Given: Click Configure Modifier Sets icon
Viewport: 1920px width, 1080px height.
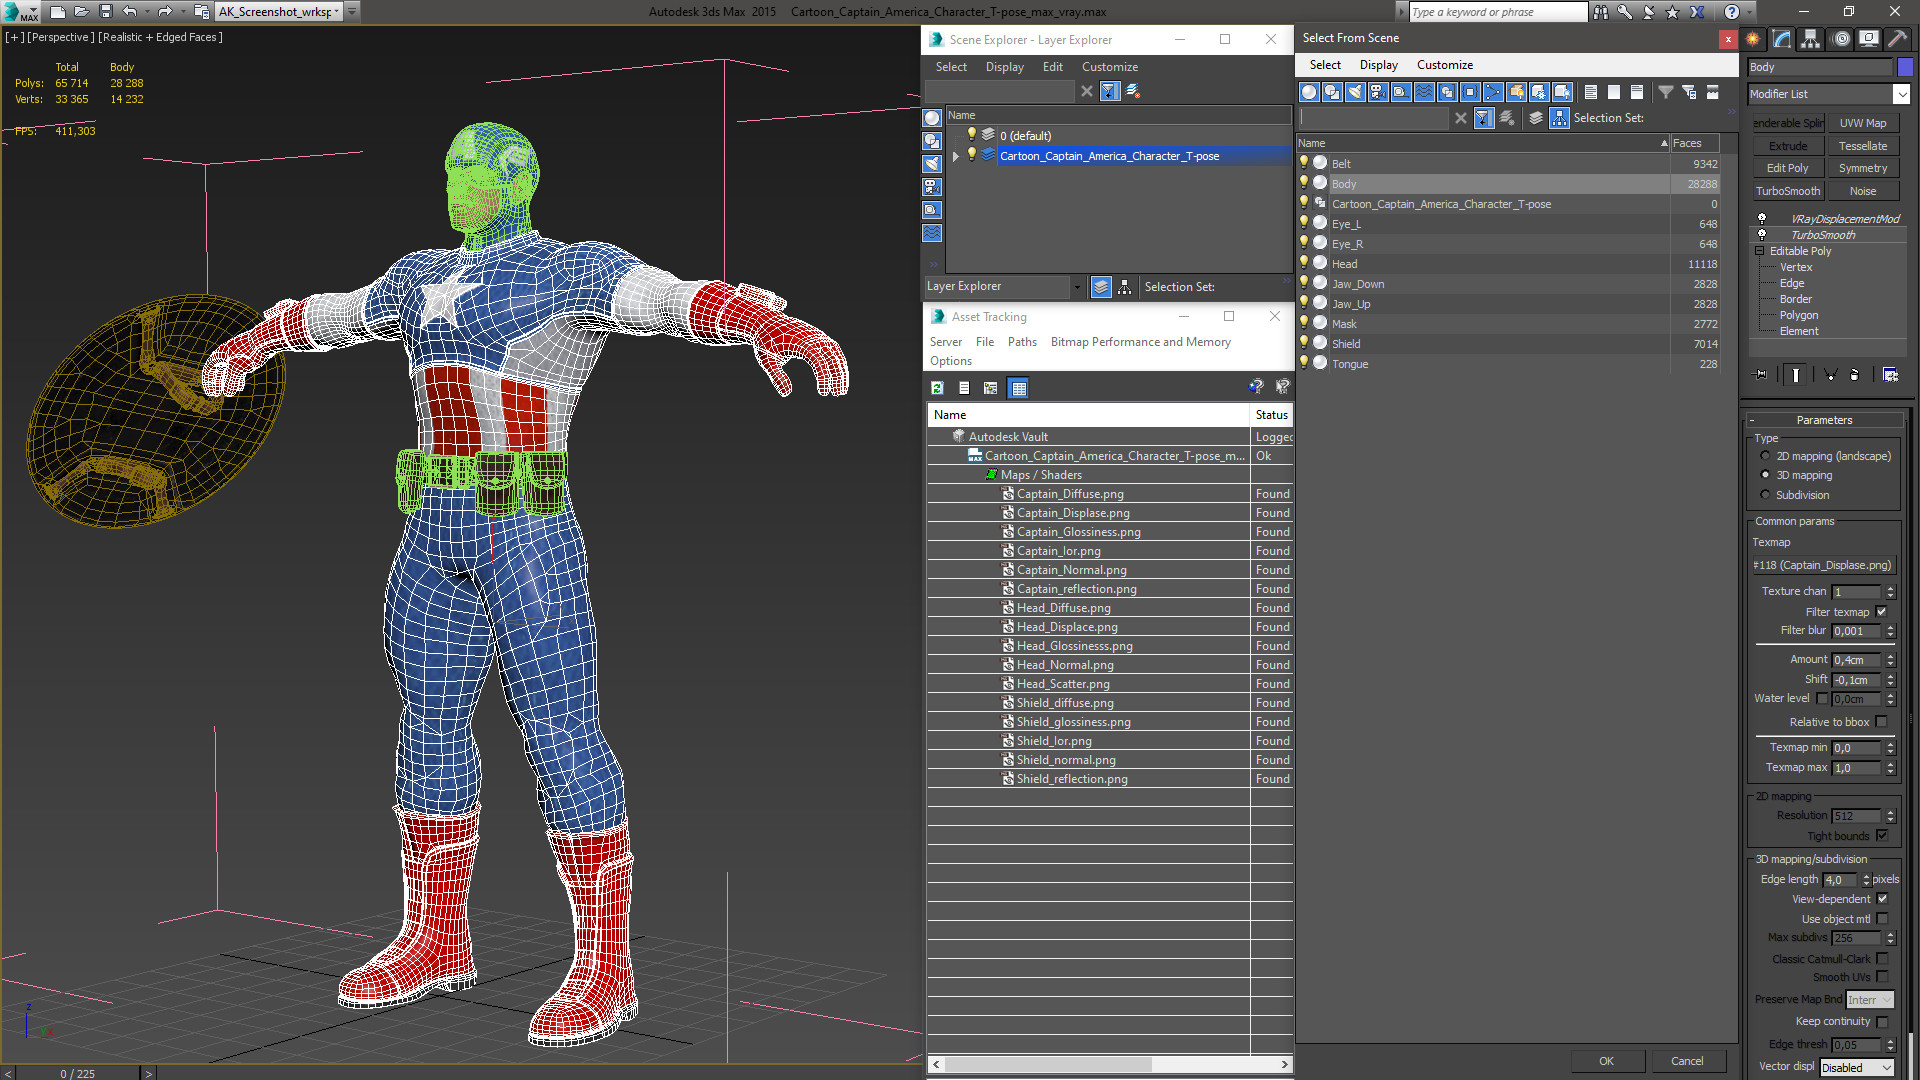Looking at the screenshot, I should click(1890, 374).
